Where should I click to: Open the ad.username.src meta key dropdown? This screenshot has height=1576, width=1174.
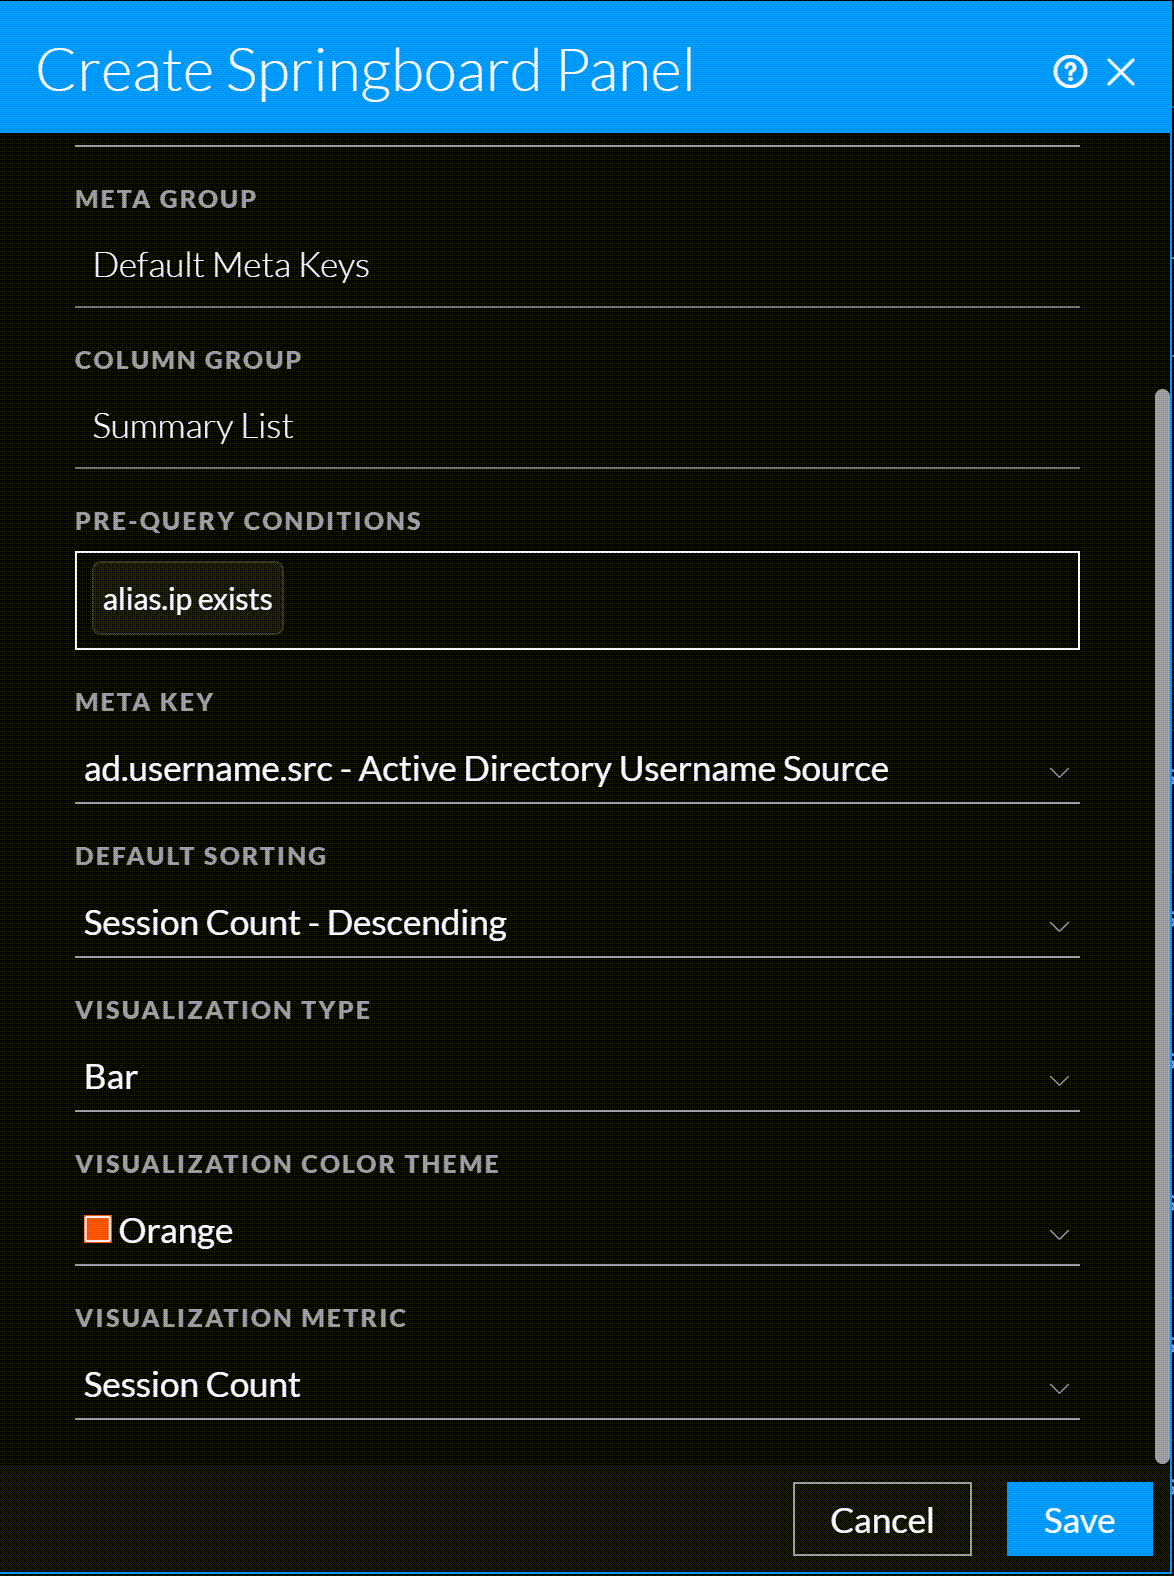[486, 769]
